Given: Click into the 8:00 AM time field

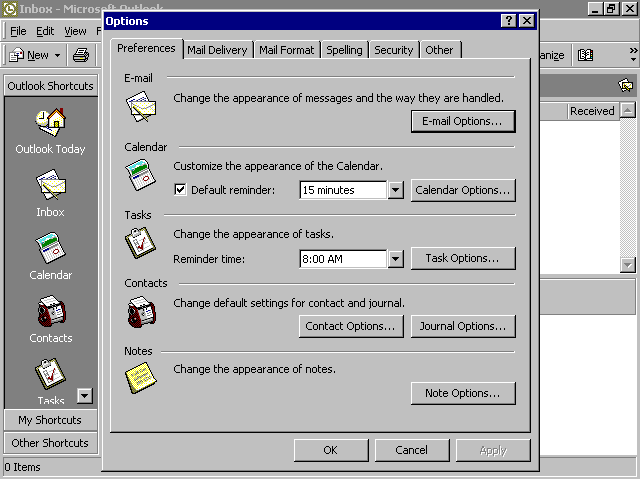Looking at the screenshot, I should (343, 258).
